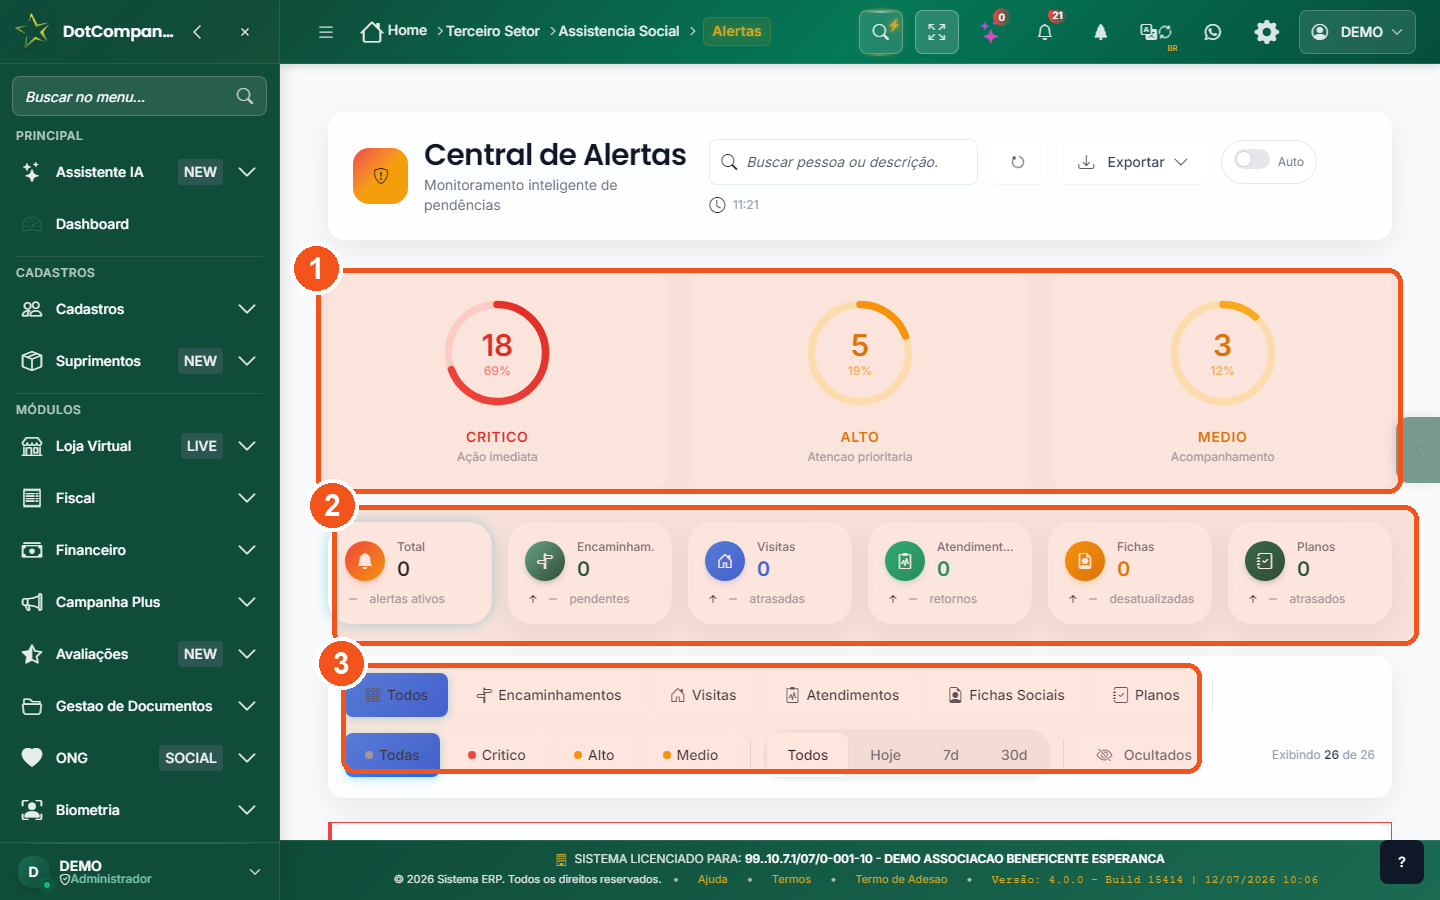Show alerts from last 30d
1440x900 pixels.
pos(1014,755)
